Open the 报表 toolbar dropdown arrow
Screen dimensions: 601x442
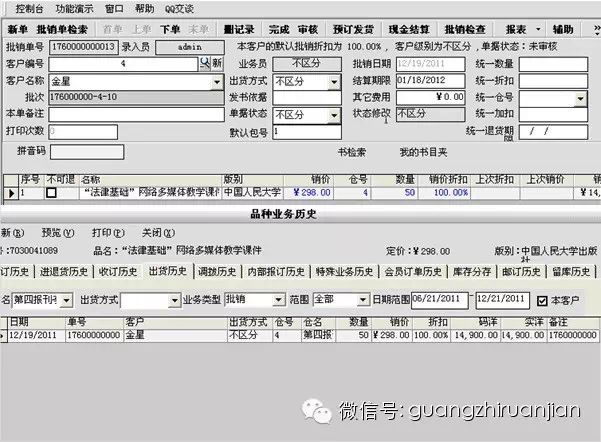pyautogui.click(x=538, y=29)
